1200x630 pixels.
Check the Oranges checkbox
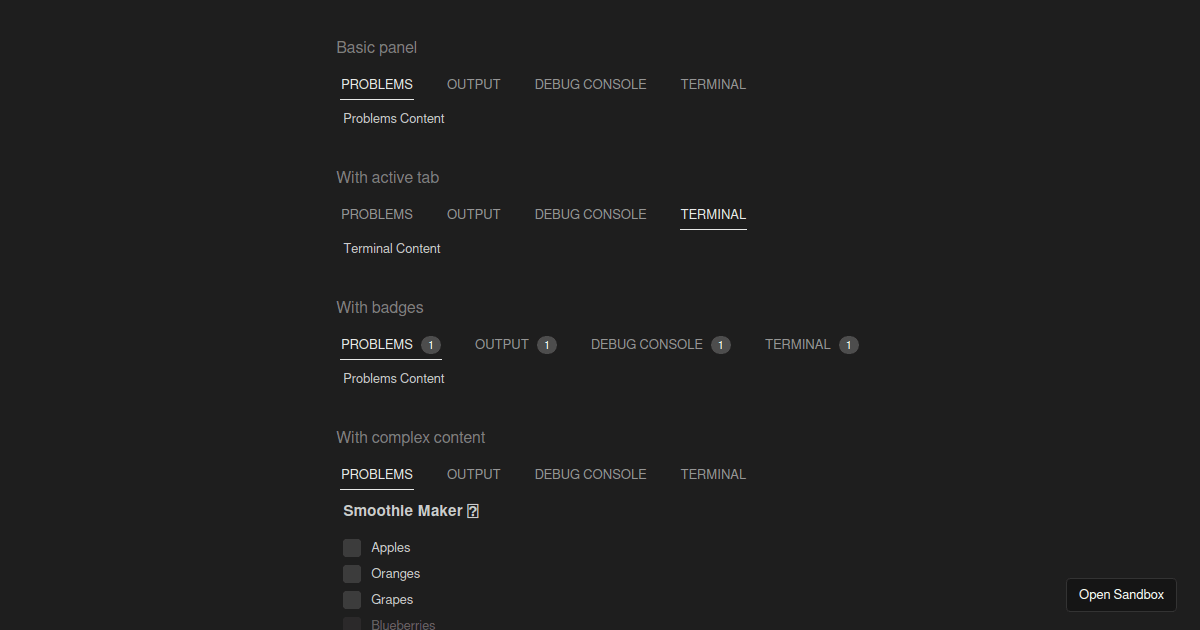pos(352,573)
